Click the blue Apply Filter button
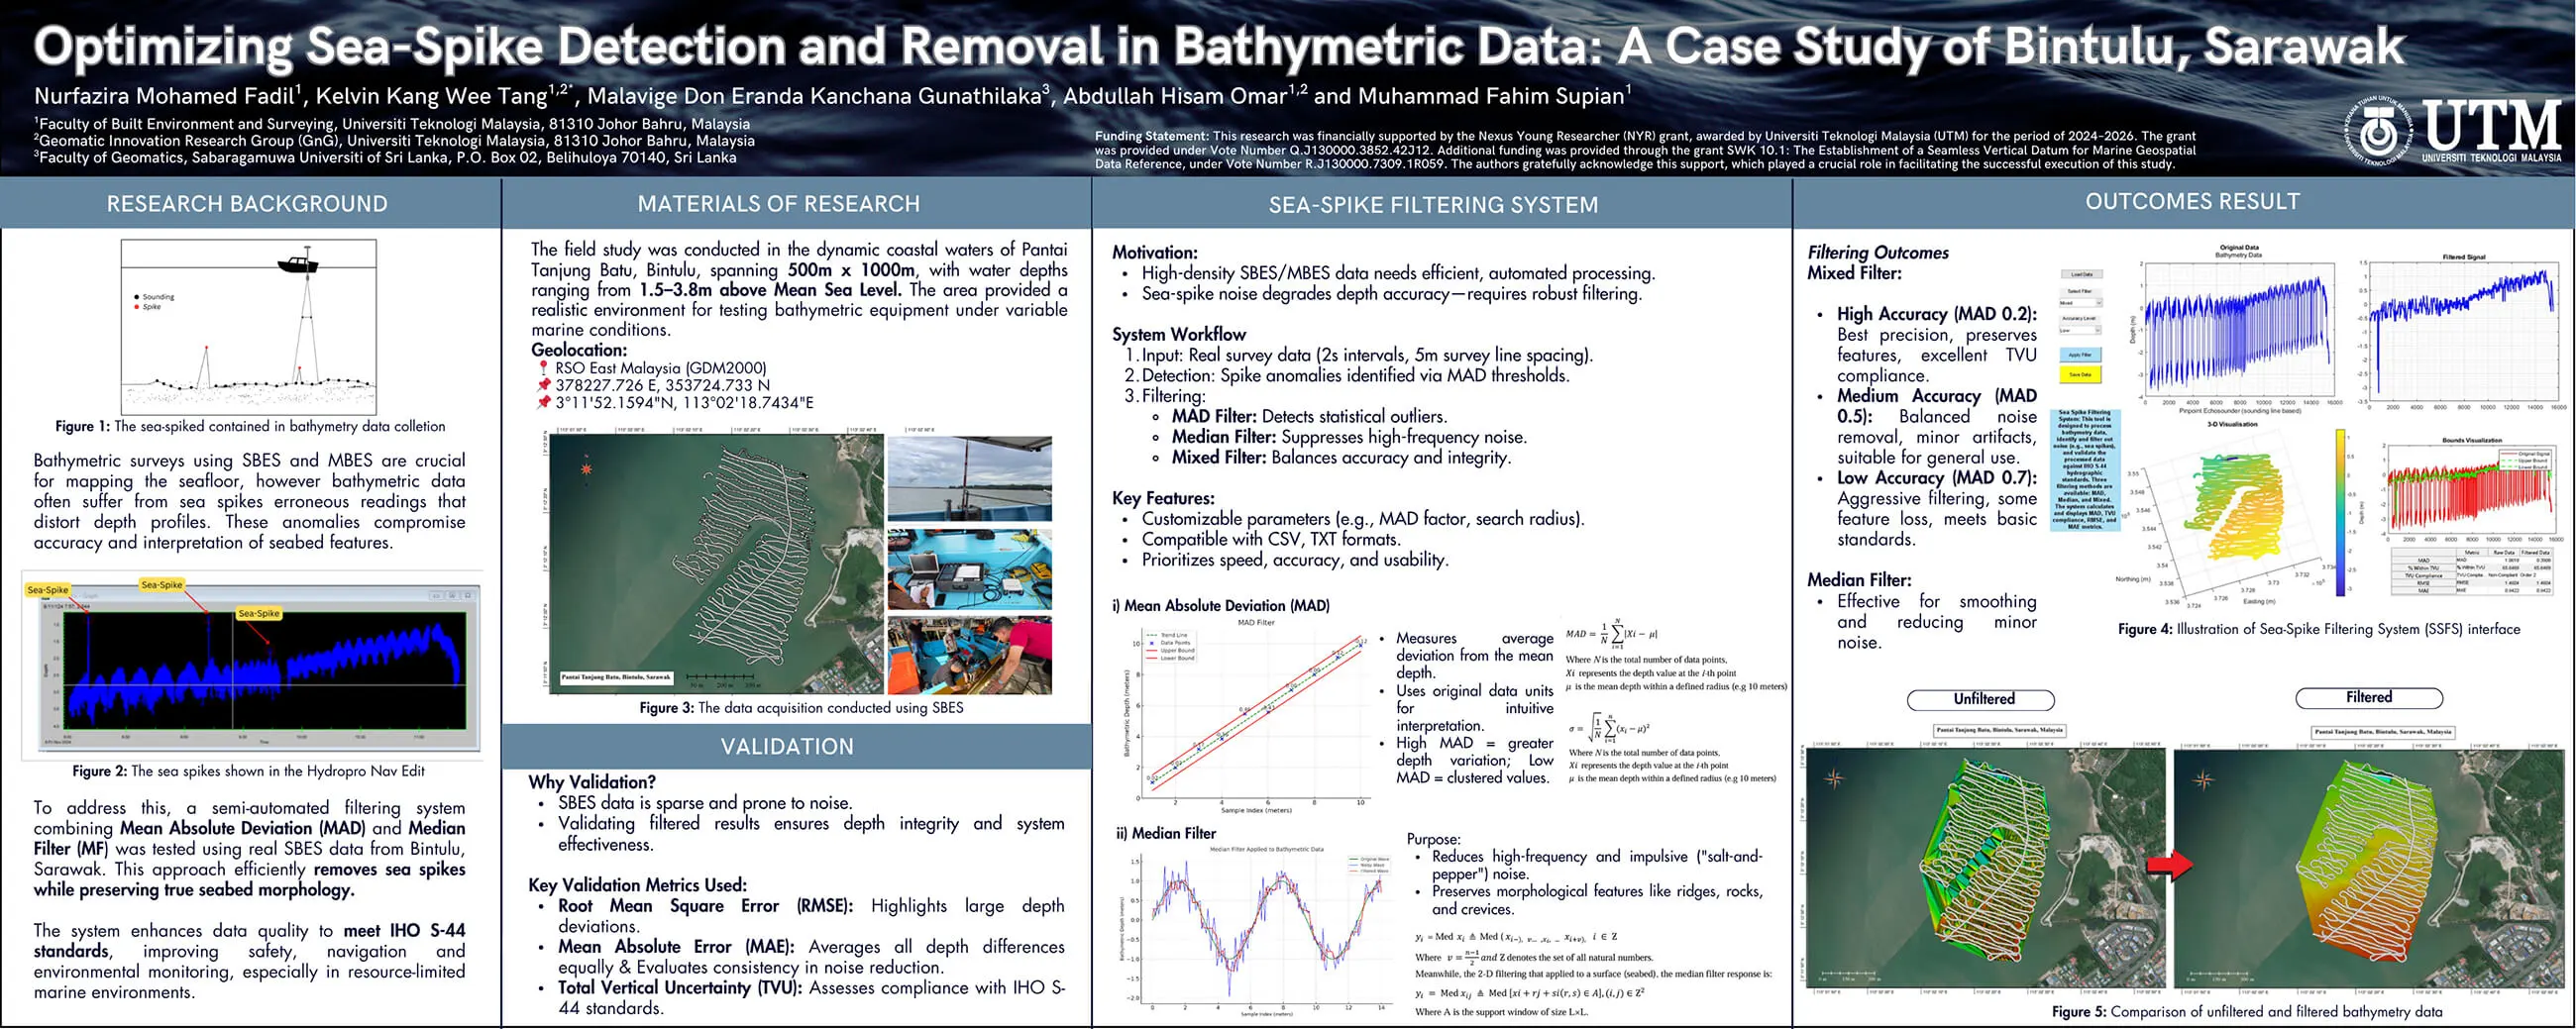This screenshot has height=1029, width=2576. click(2081, 355)
